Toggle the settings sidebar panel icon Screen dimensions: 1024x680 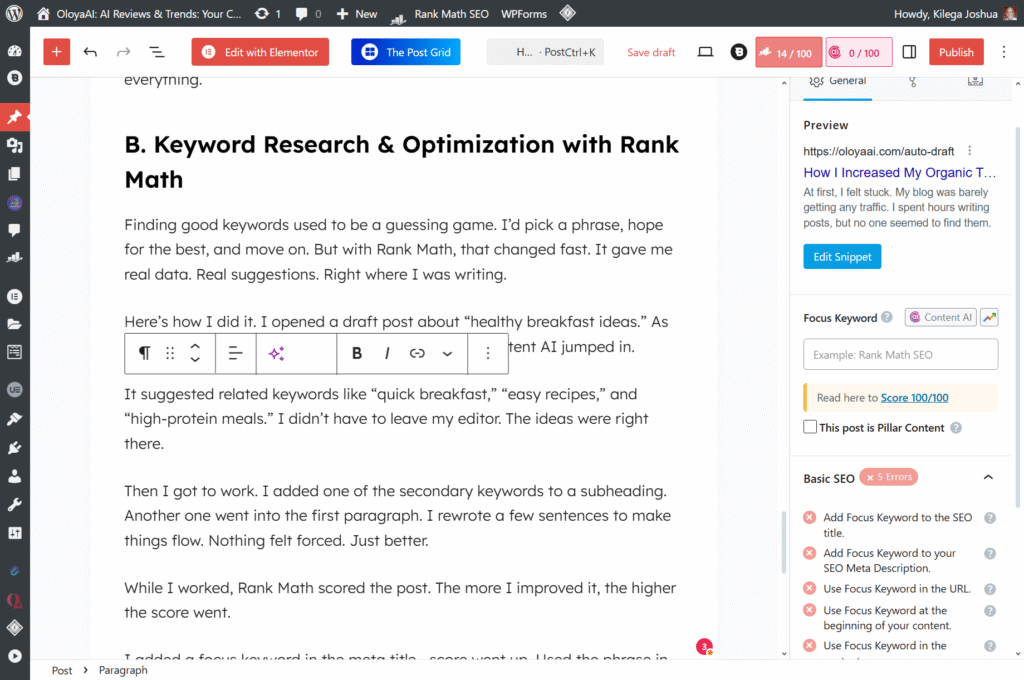909,52
